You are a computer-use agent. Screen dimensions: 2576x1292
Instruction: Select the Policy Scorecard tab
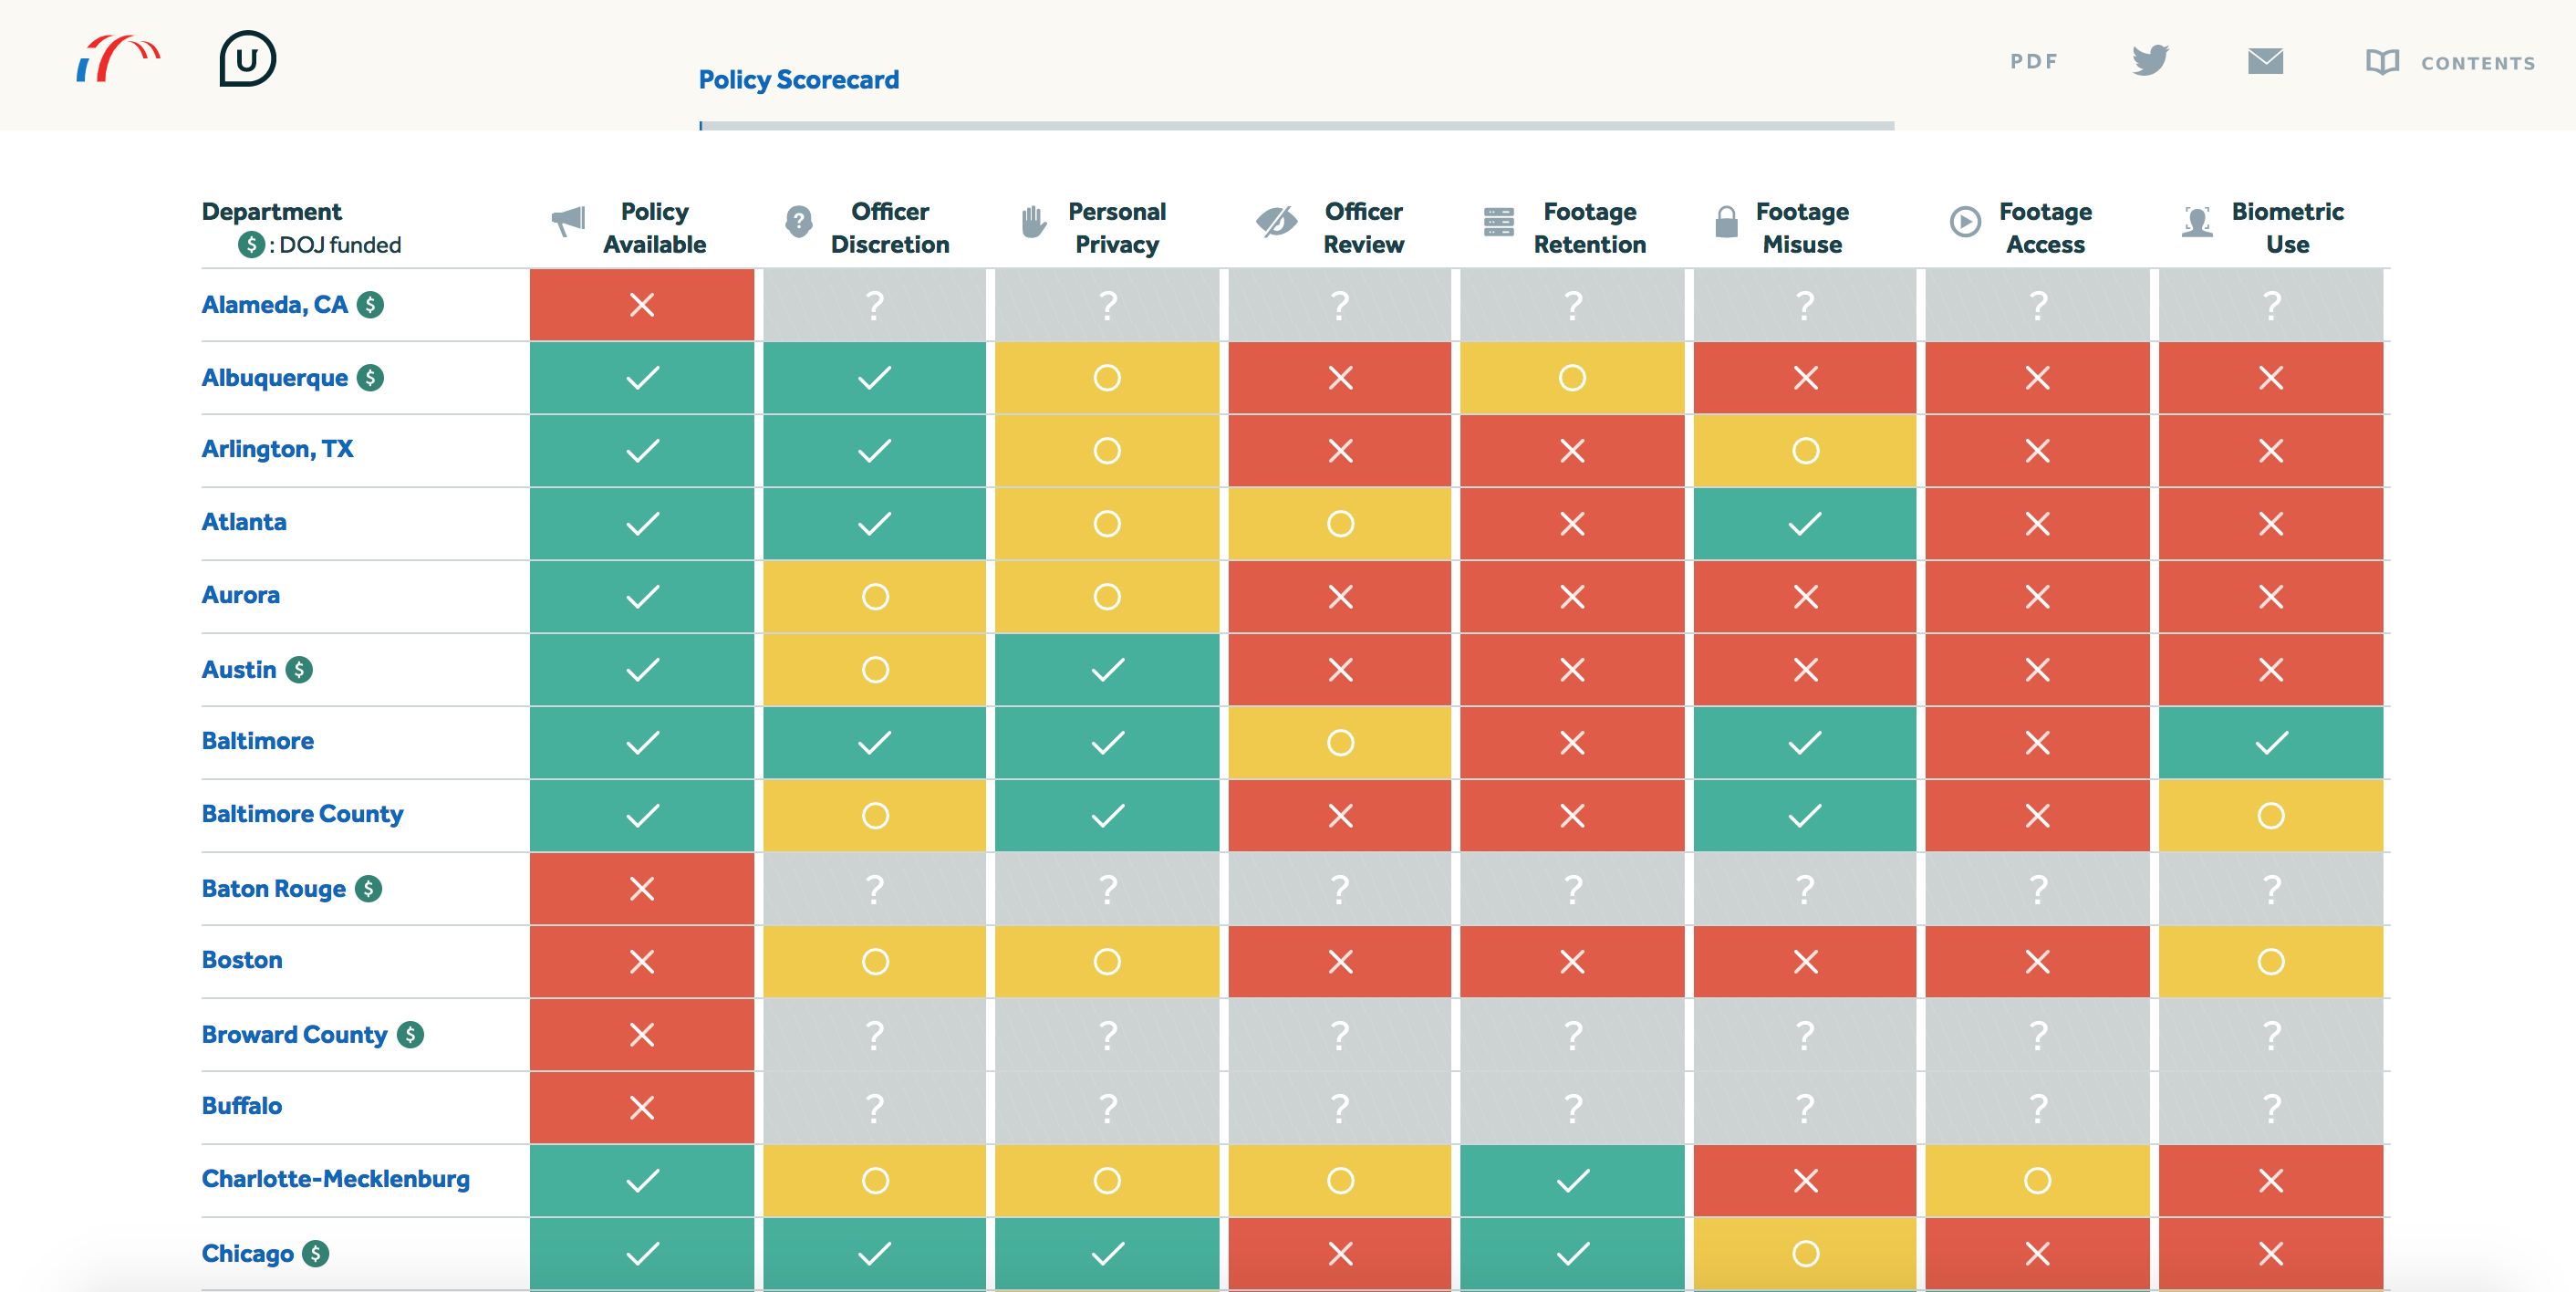[798, 80]
